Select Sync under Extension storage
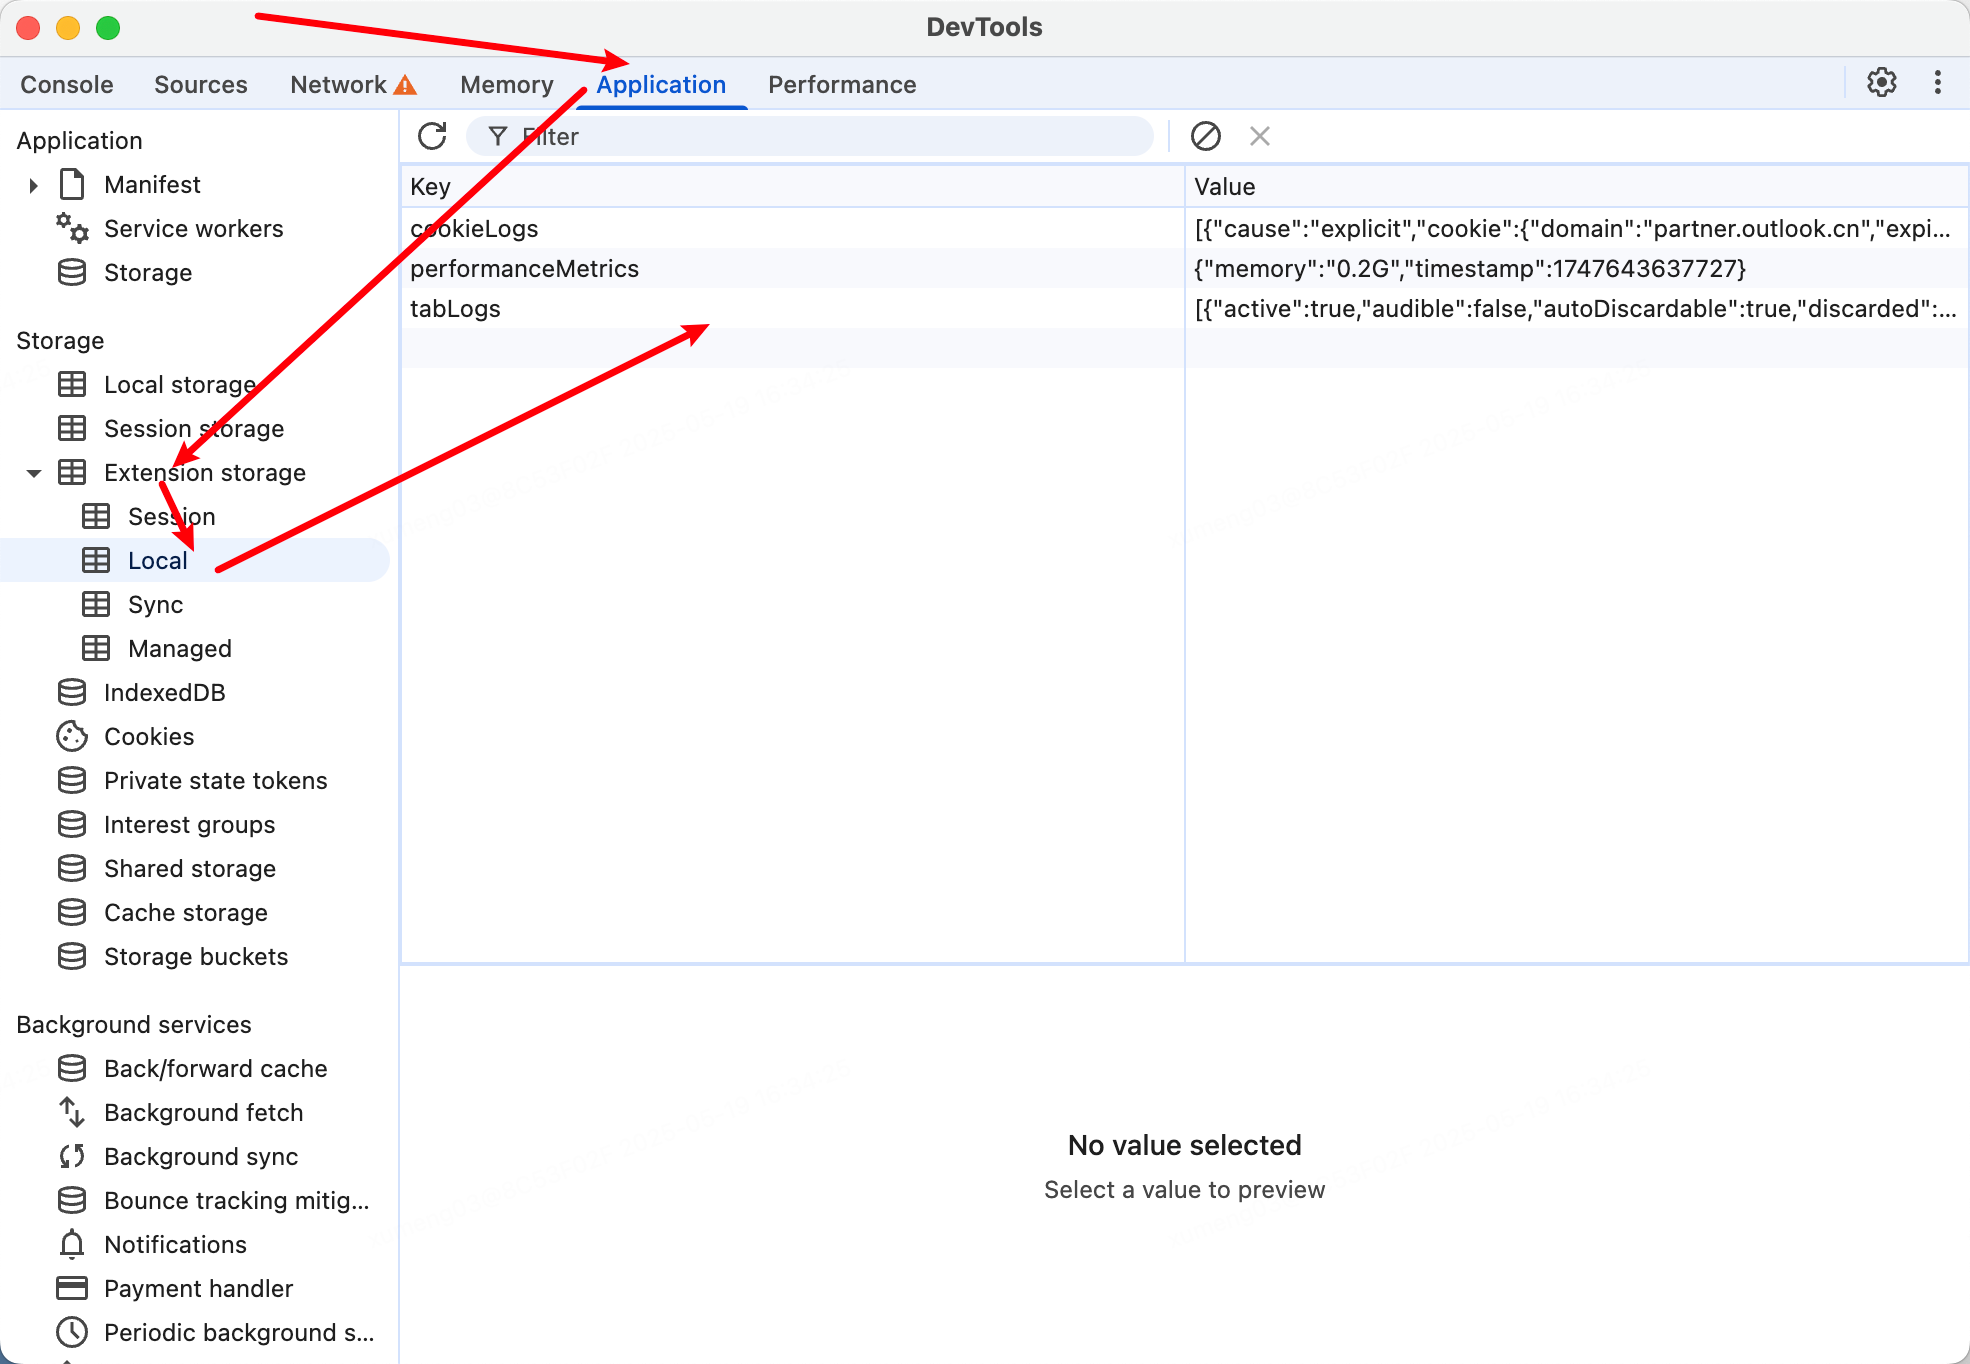Image resolution: width=1970 pixels, height=1364 pixels. tap(155, 605)
